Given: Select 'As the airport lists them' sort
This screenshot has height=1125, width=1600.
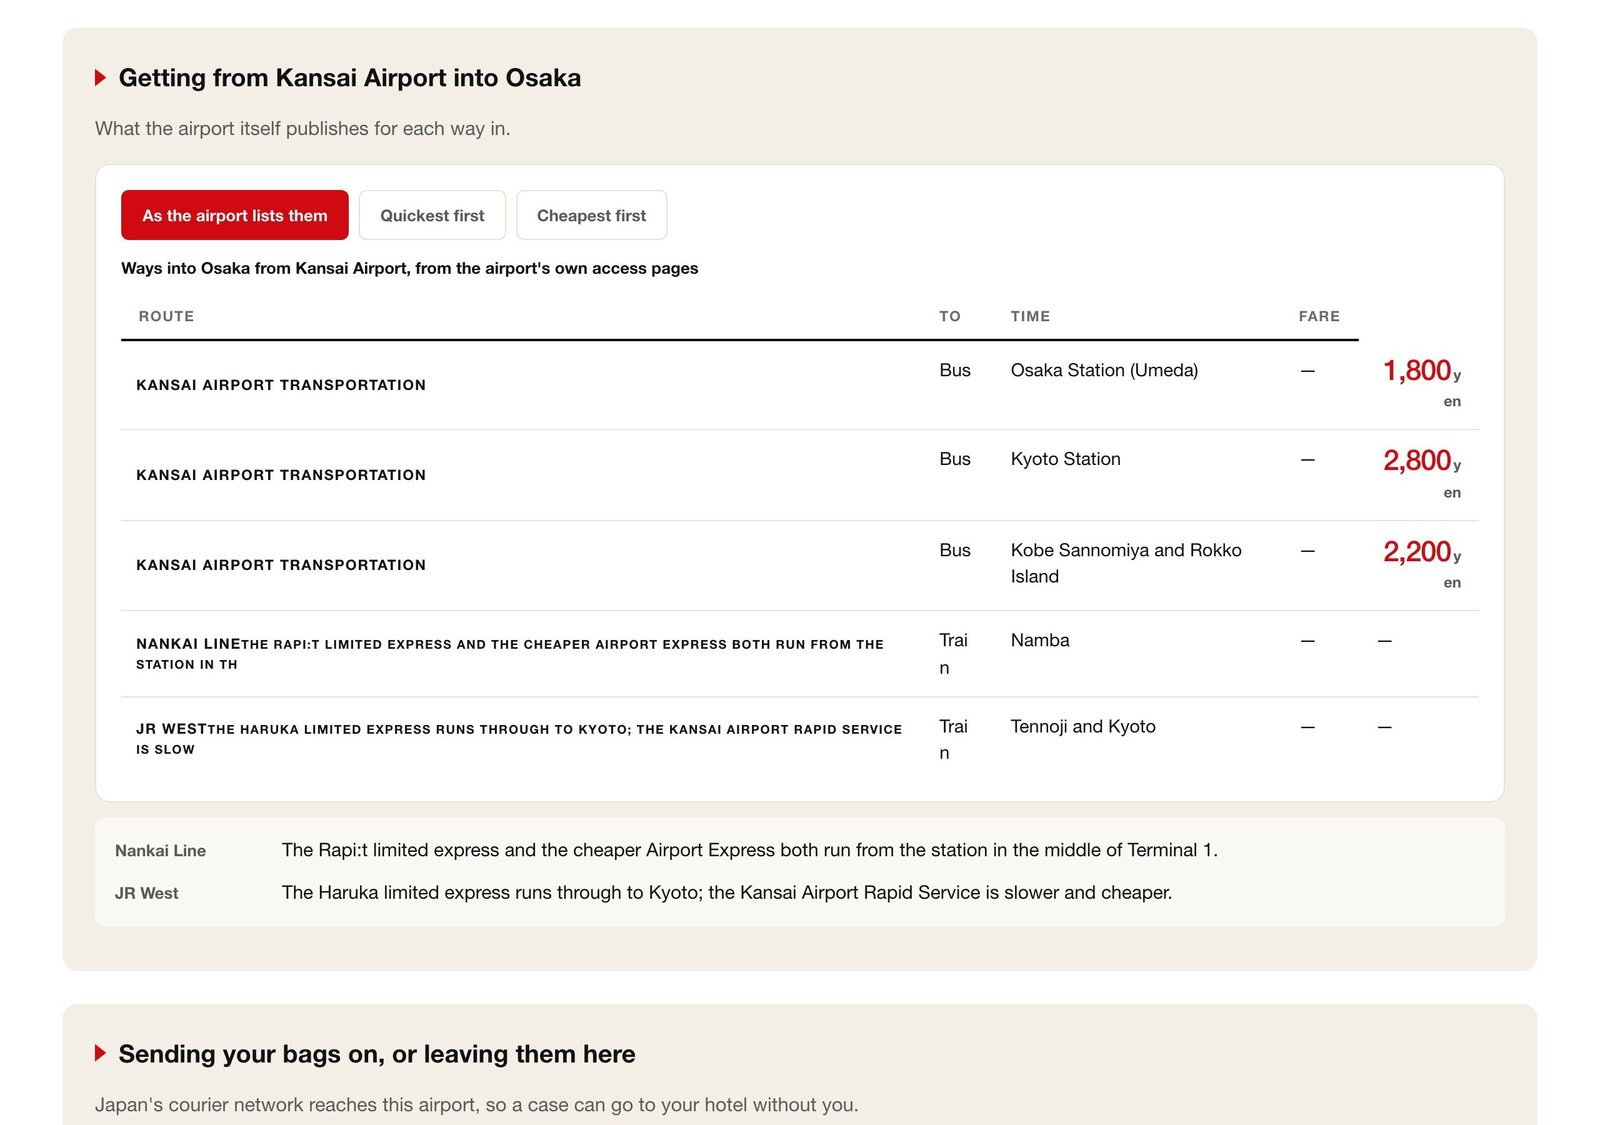Looking at the screenshot, I should point(235,215).
